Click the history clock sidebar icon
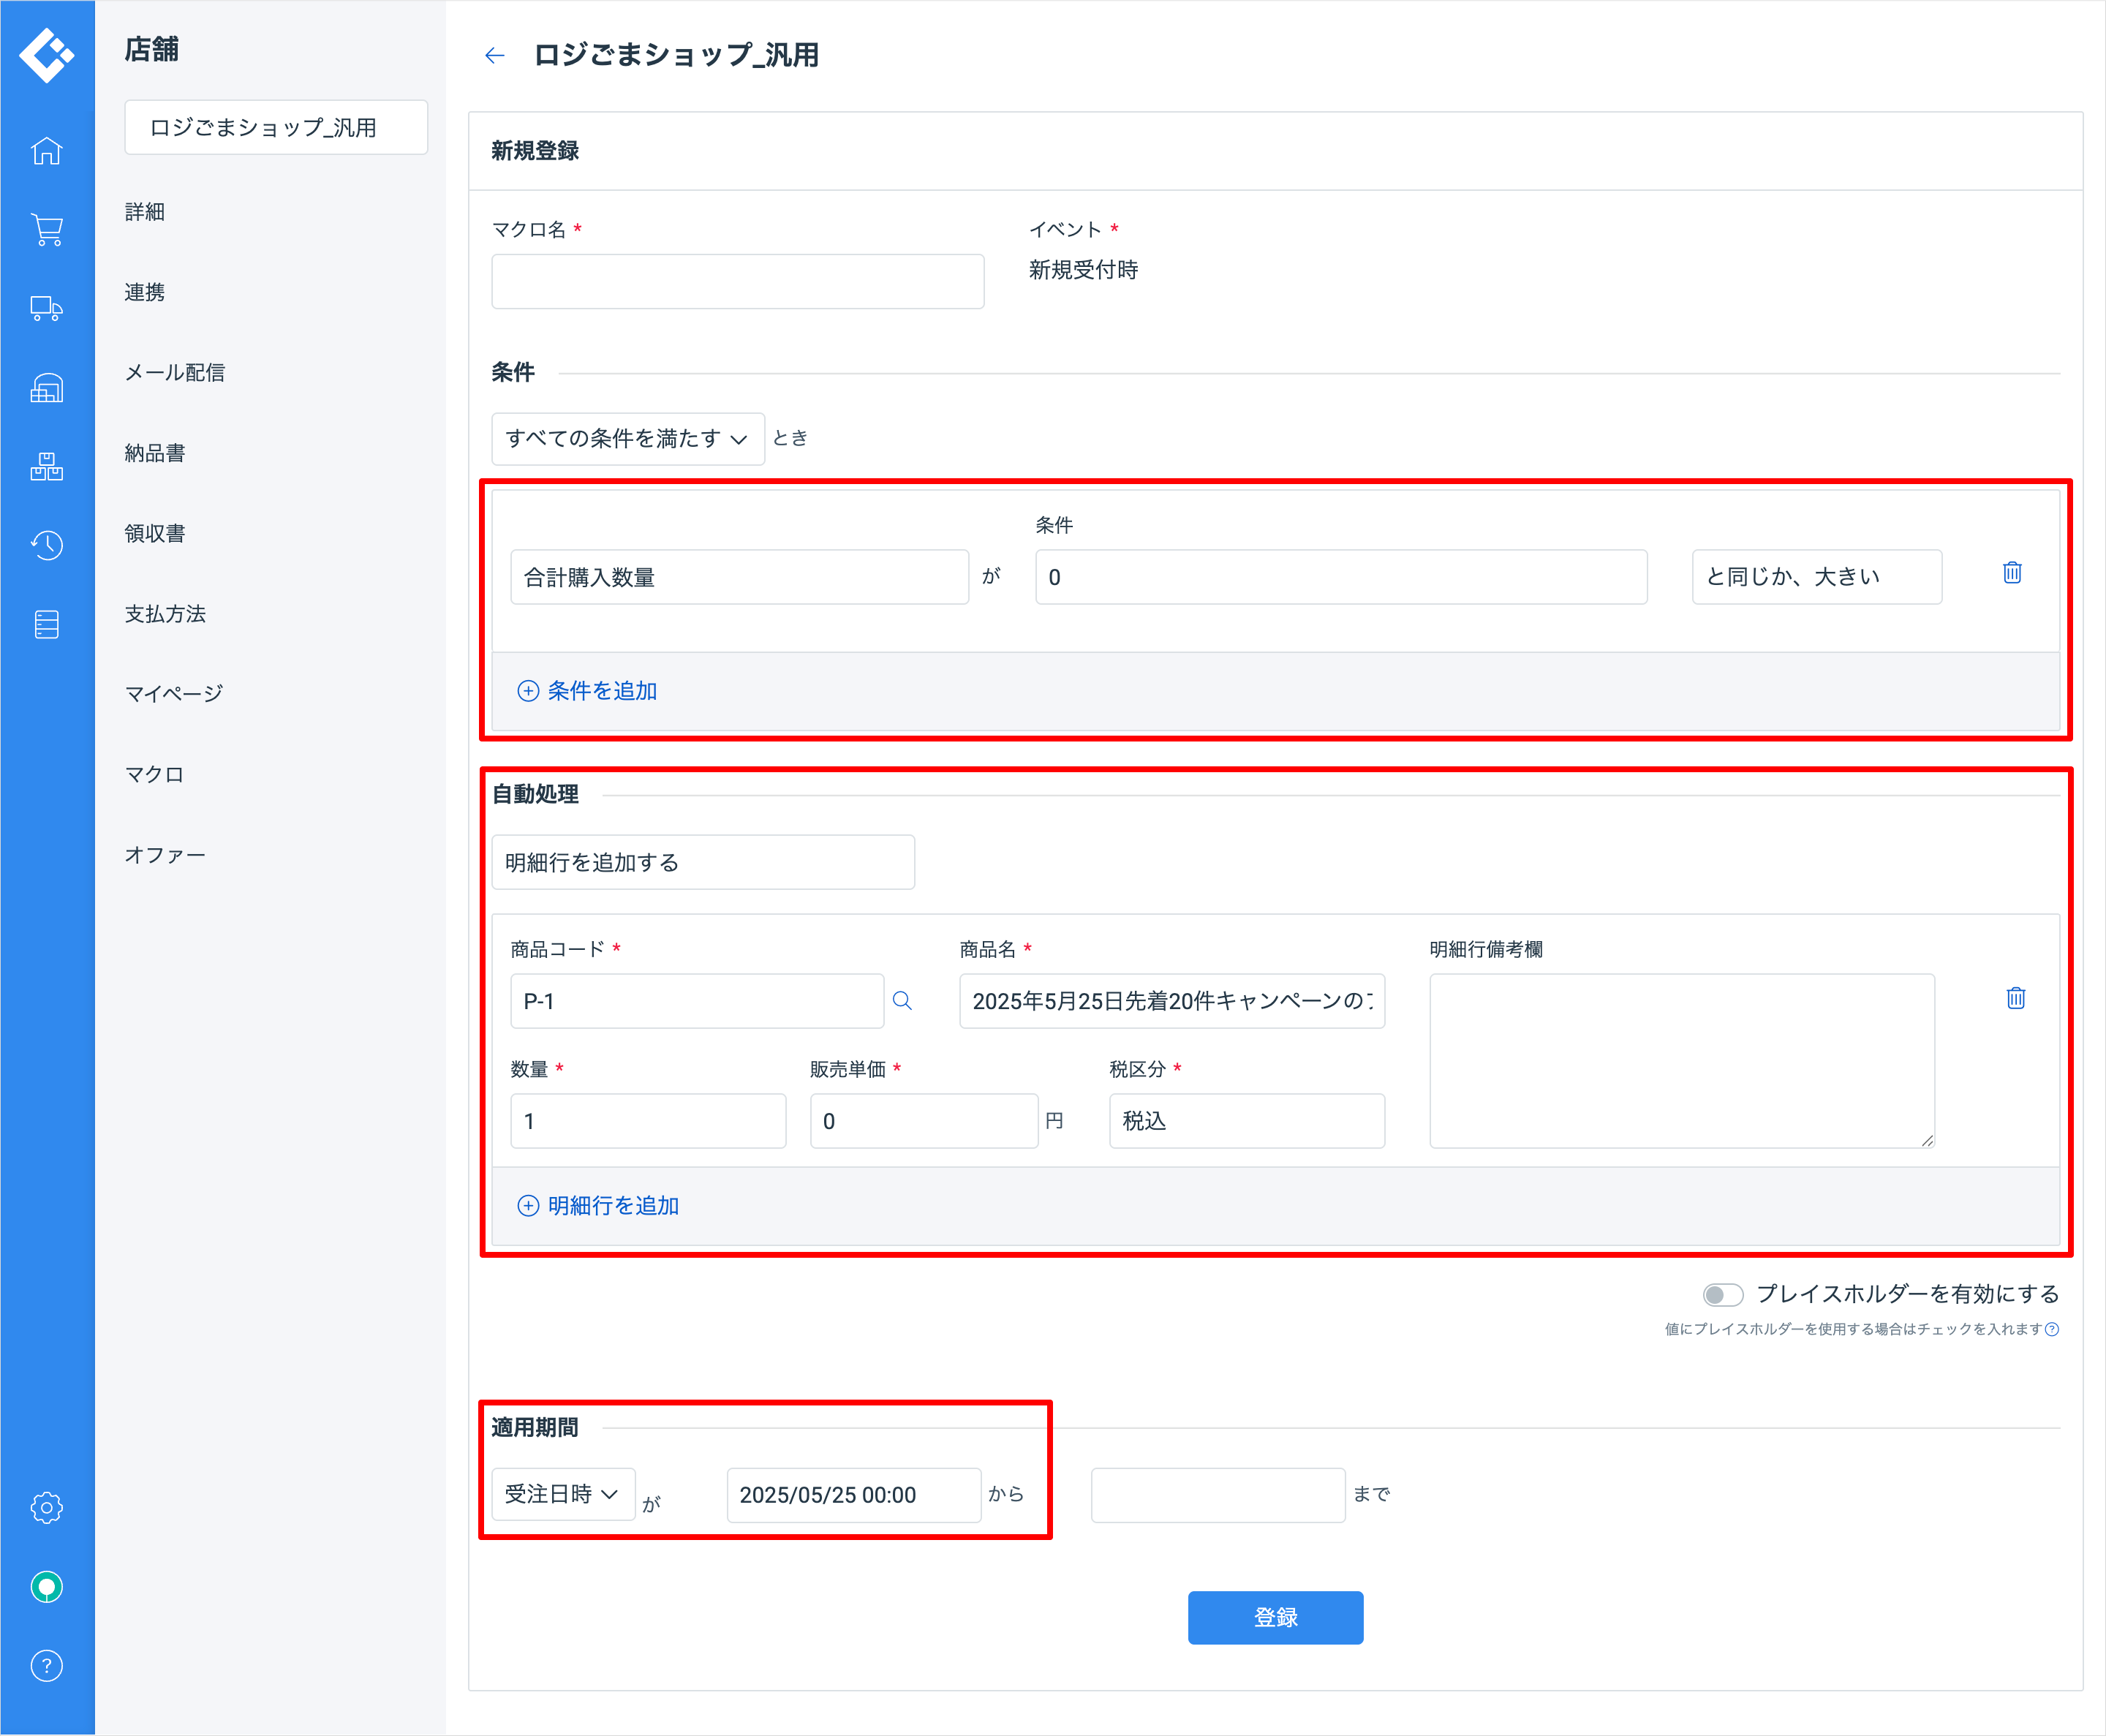The image size is (2106, 1736). click(46, 545)
